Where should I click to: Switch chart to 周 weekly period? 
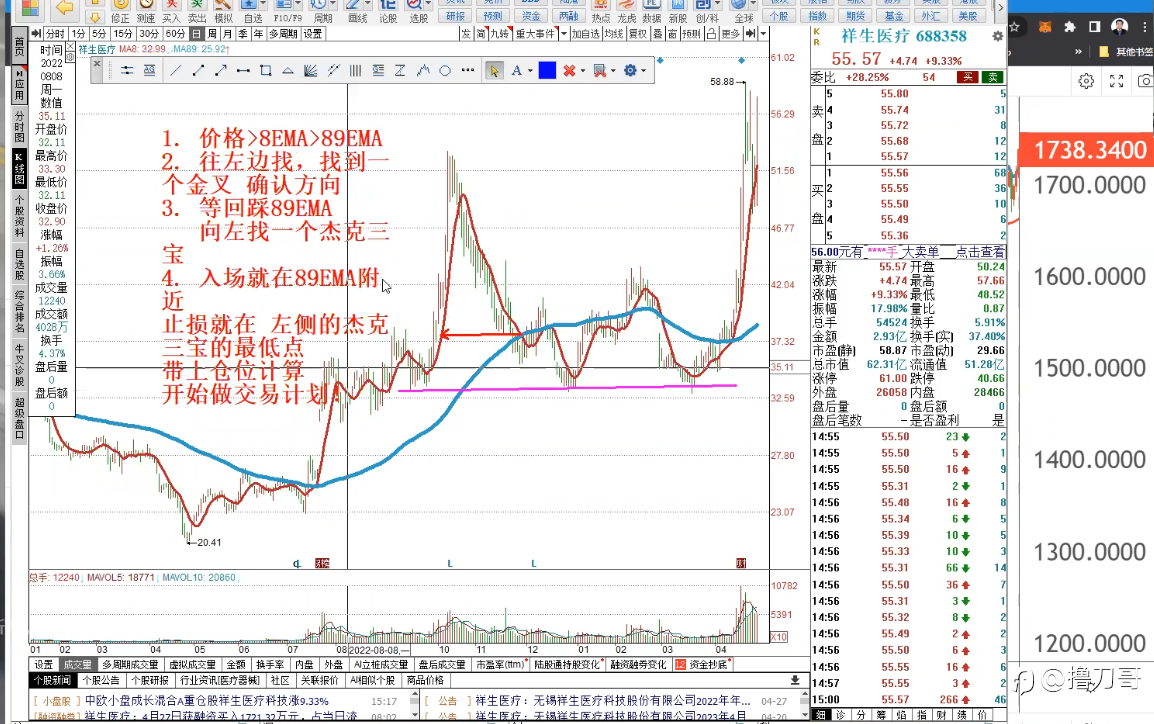212,34
